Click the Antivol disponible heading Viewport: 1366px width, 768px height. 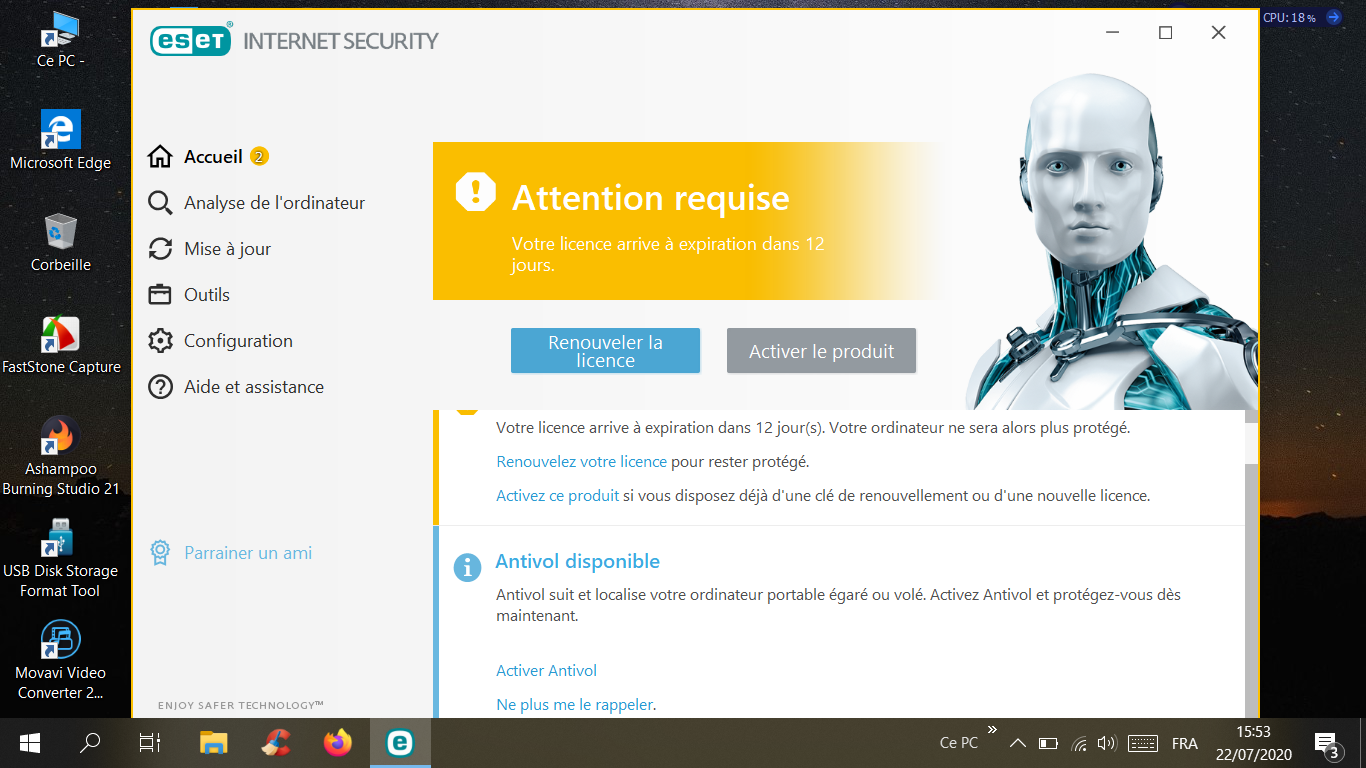[x=578, y=562]
